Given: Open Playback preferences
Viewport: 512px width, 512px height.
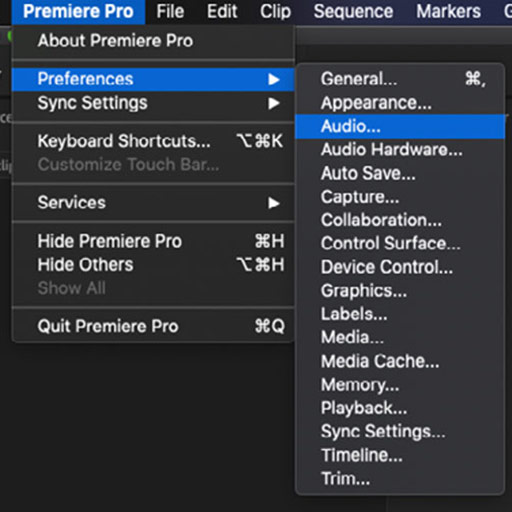Looking at the screenshot, I should [x=400, y=408].
